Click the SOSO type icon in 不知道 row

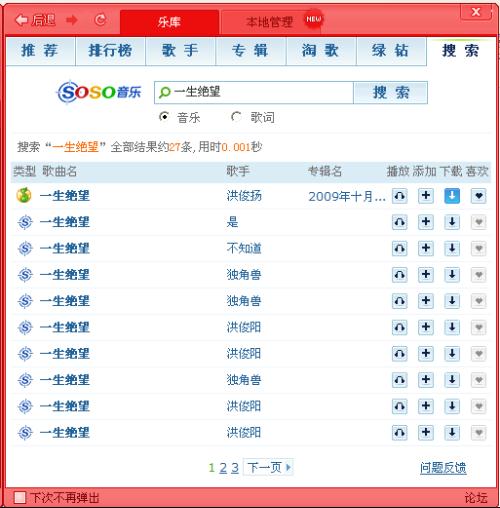25,248
